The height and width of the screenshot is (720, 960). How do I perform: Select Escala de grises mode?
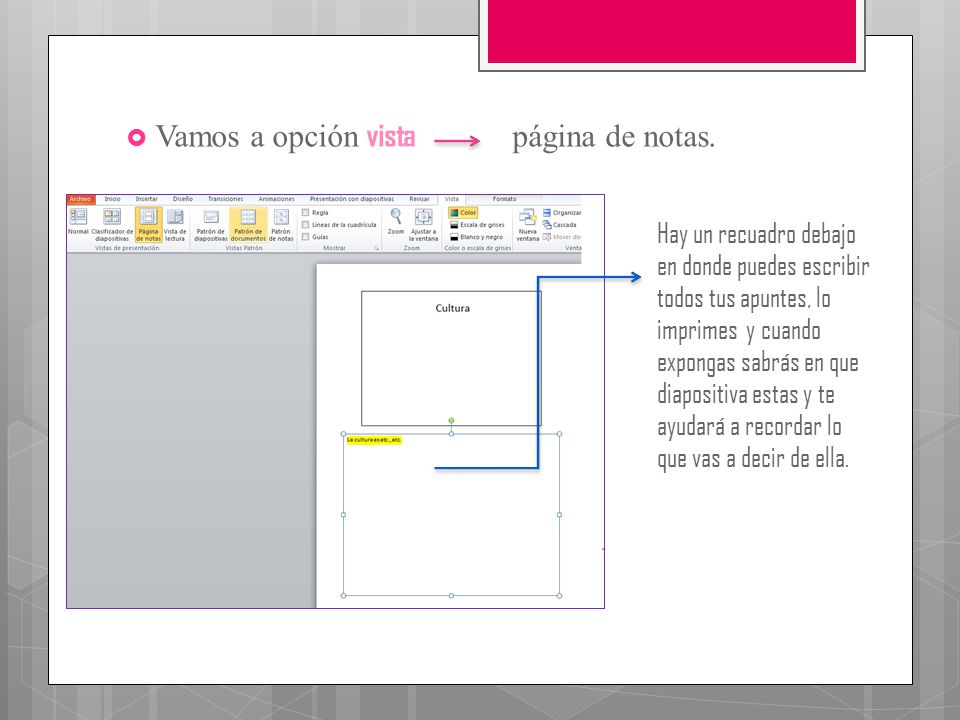click(x=477, y=225)
